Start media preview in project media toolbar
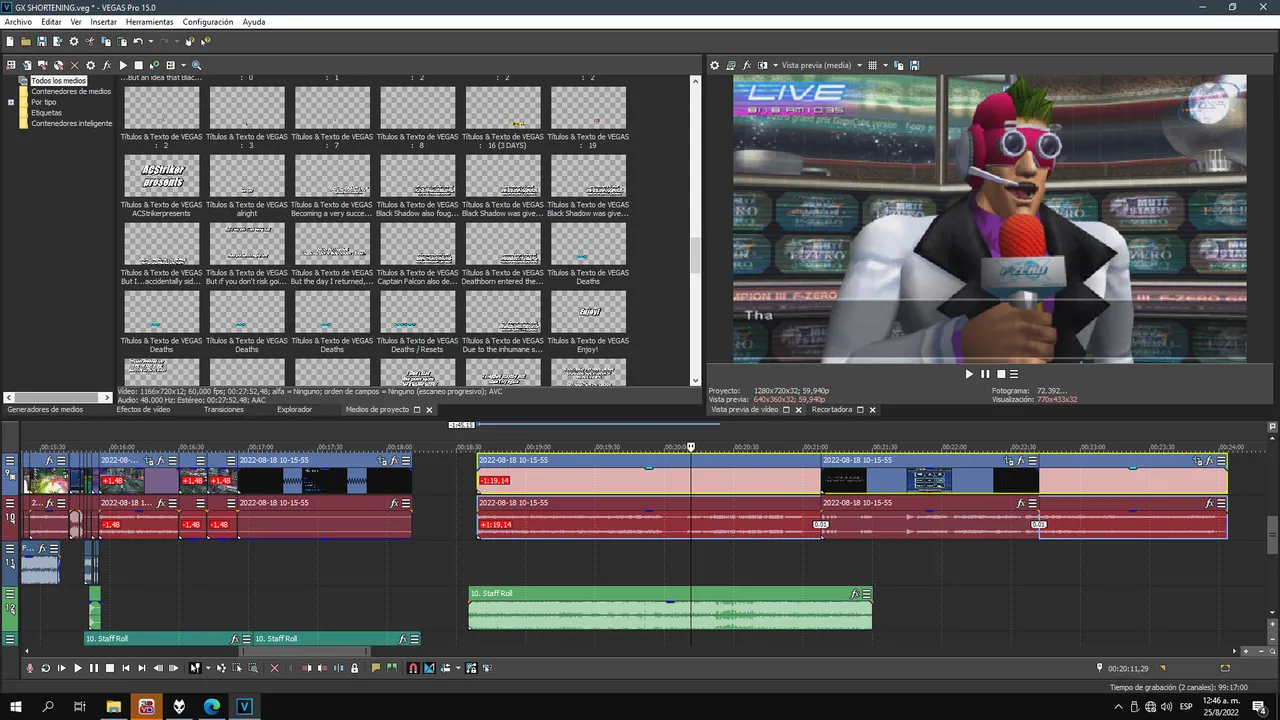The width and height of the screenshot is (1280, 720). tap(123, 65)
